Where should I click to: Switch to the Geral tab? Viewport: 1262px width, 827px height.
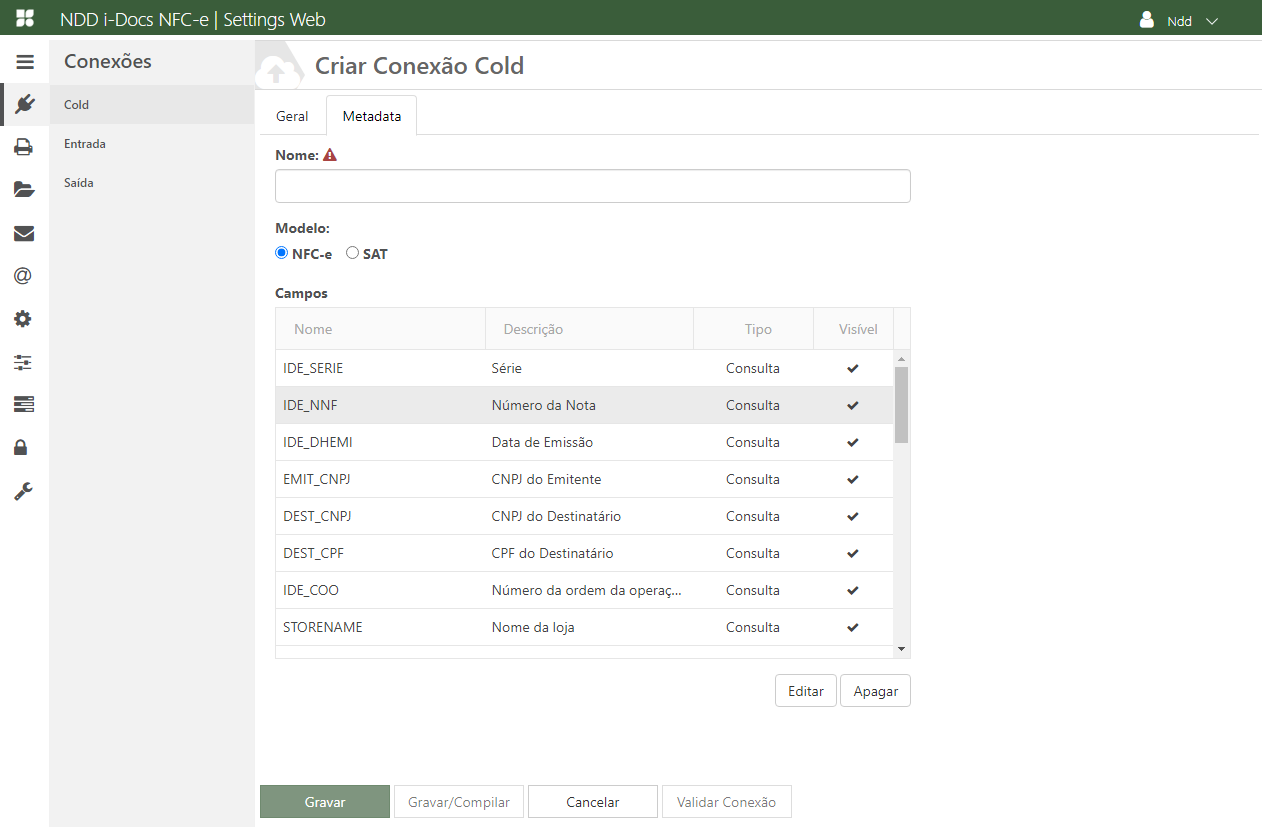pyautogui.click(x=292, y=116)
